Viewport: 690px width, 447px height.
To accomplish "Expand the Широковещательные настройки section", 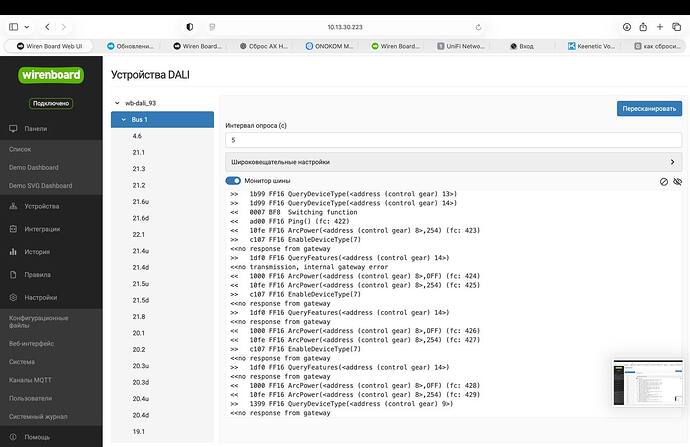I will point(454,162).
